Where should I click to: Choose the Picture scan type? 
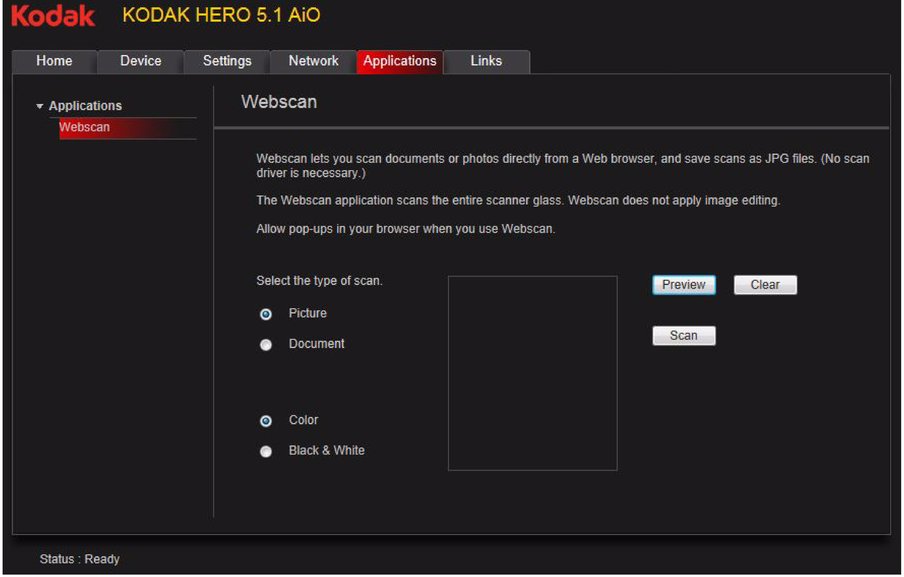tap(266, 314)
